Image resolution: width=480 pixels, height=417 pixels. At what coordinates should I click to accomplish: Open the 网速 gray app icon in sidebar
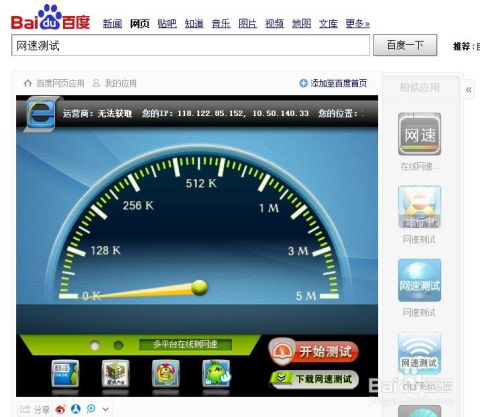[x=419, y=134]
